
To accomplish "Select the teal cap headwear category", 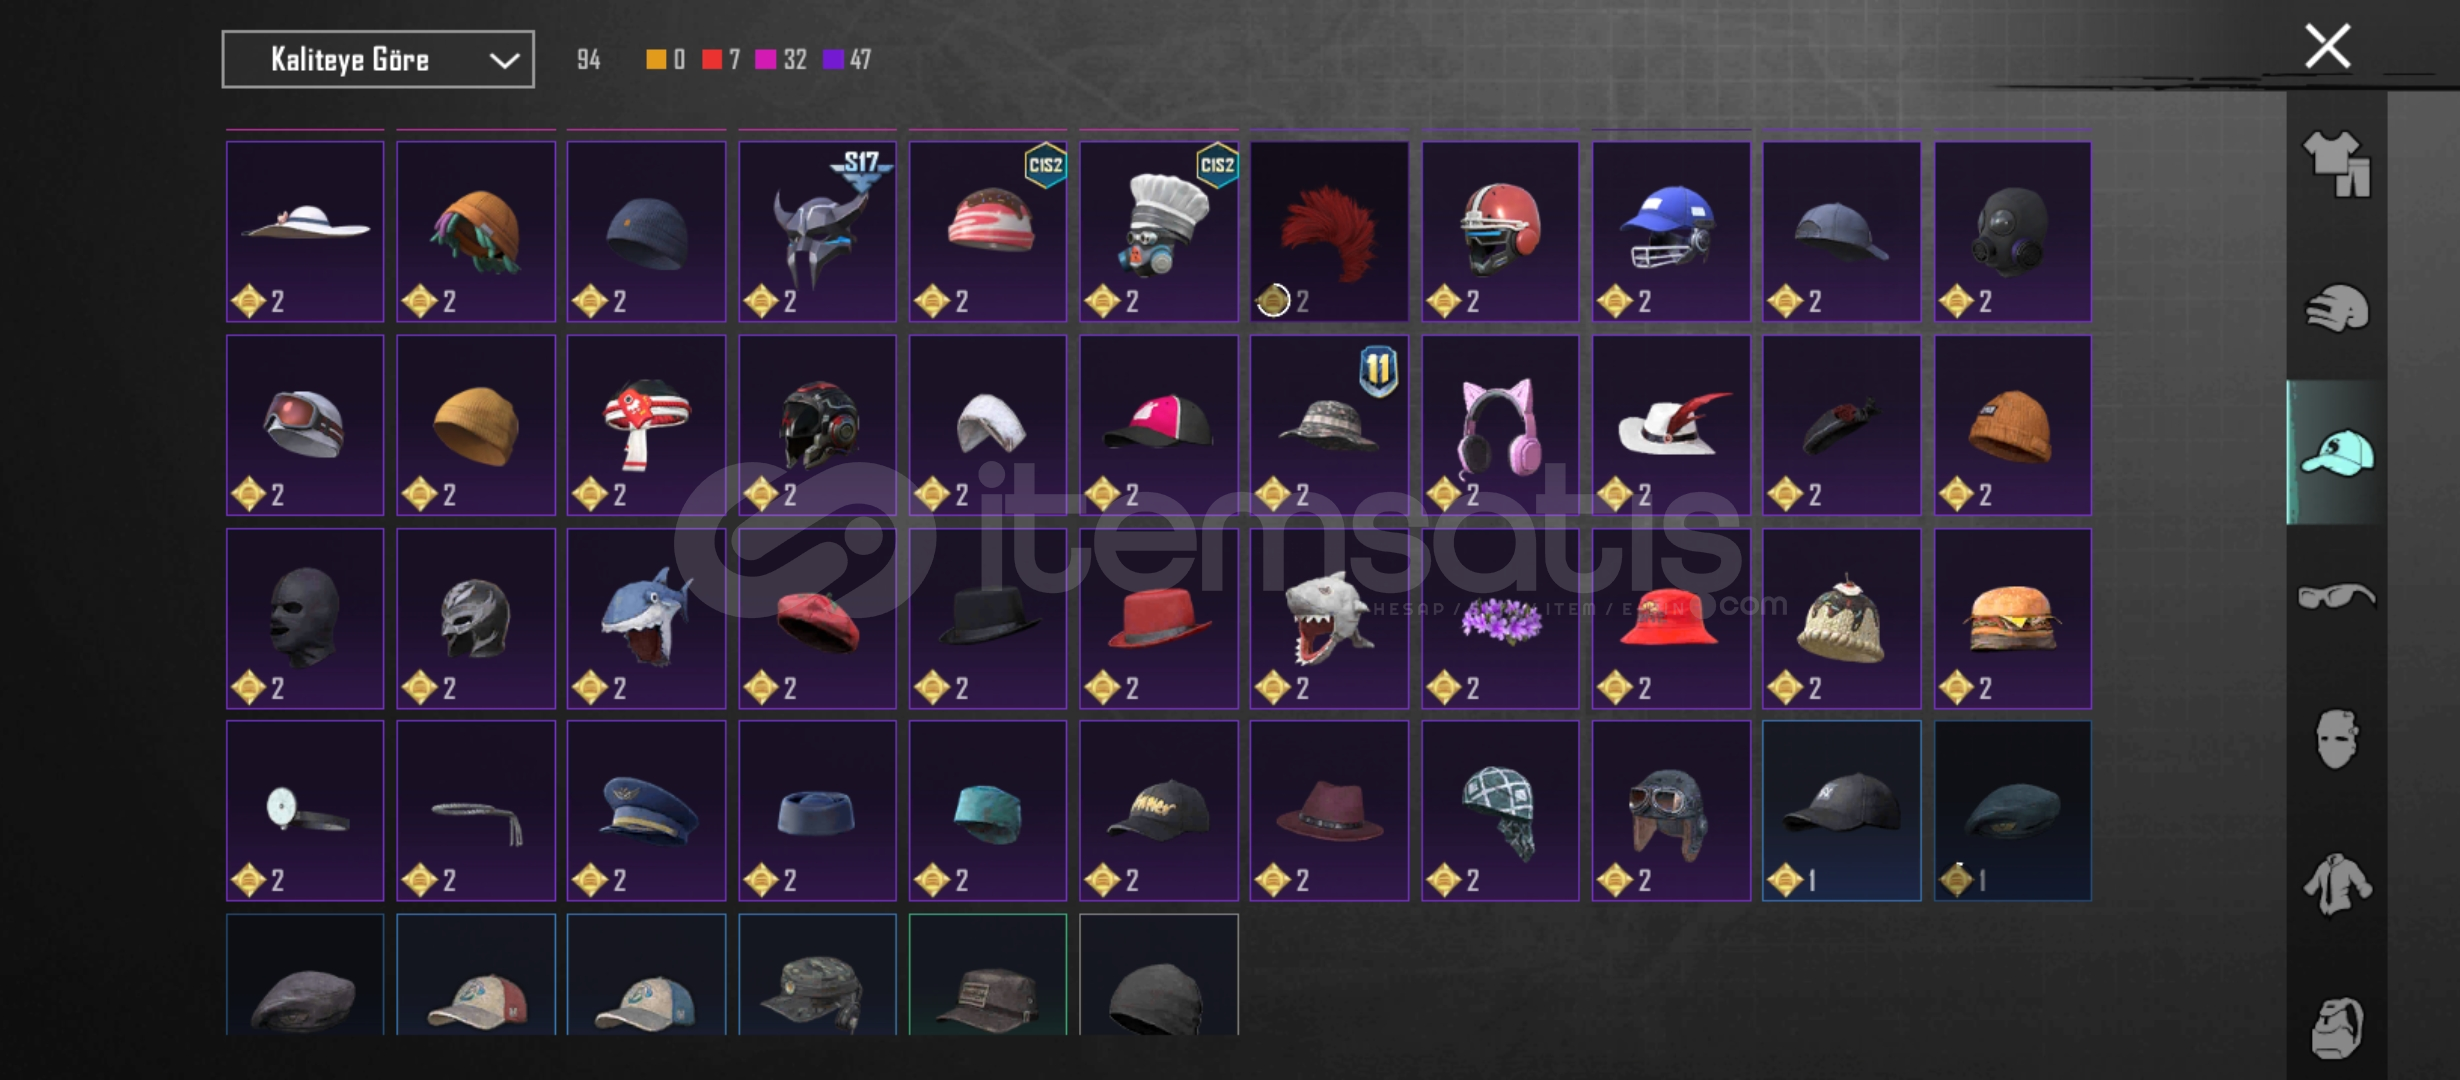I will click(x=2336, y=453).
